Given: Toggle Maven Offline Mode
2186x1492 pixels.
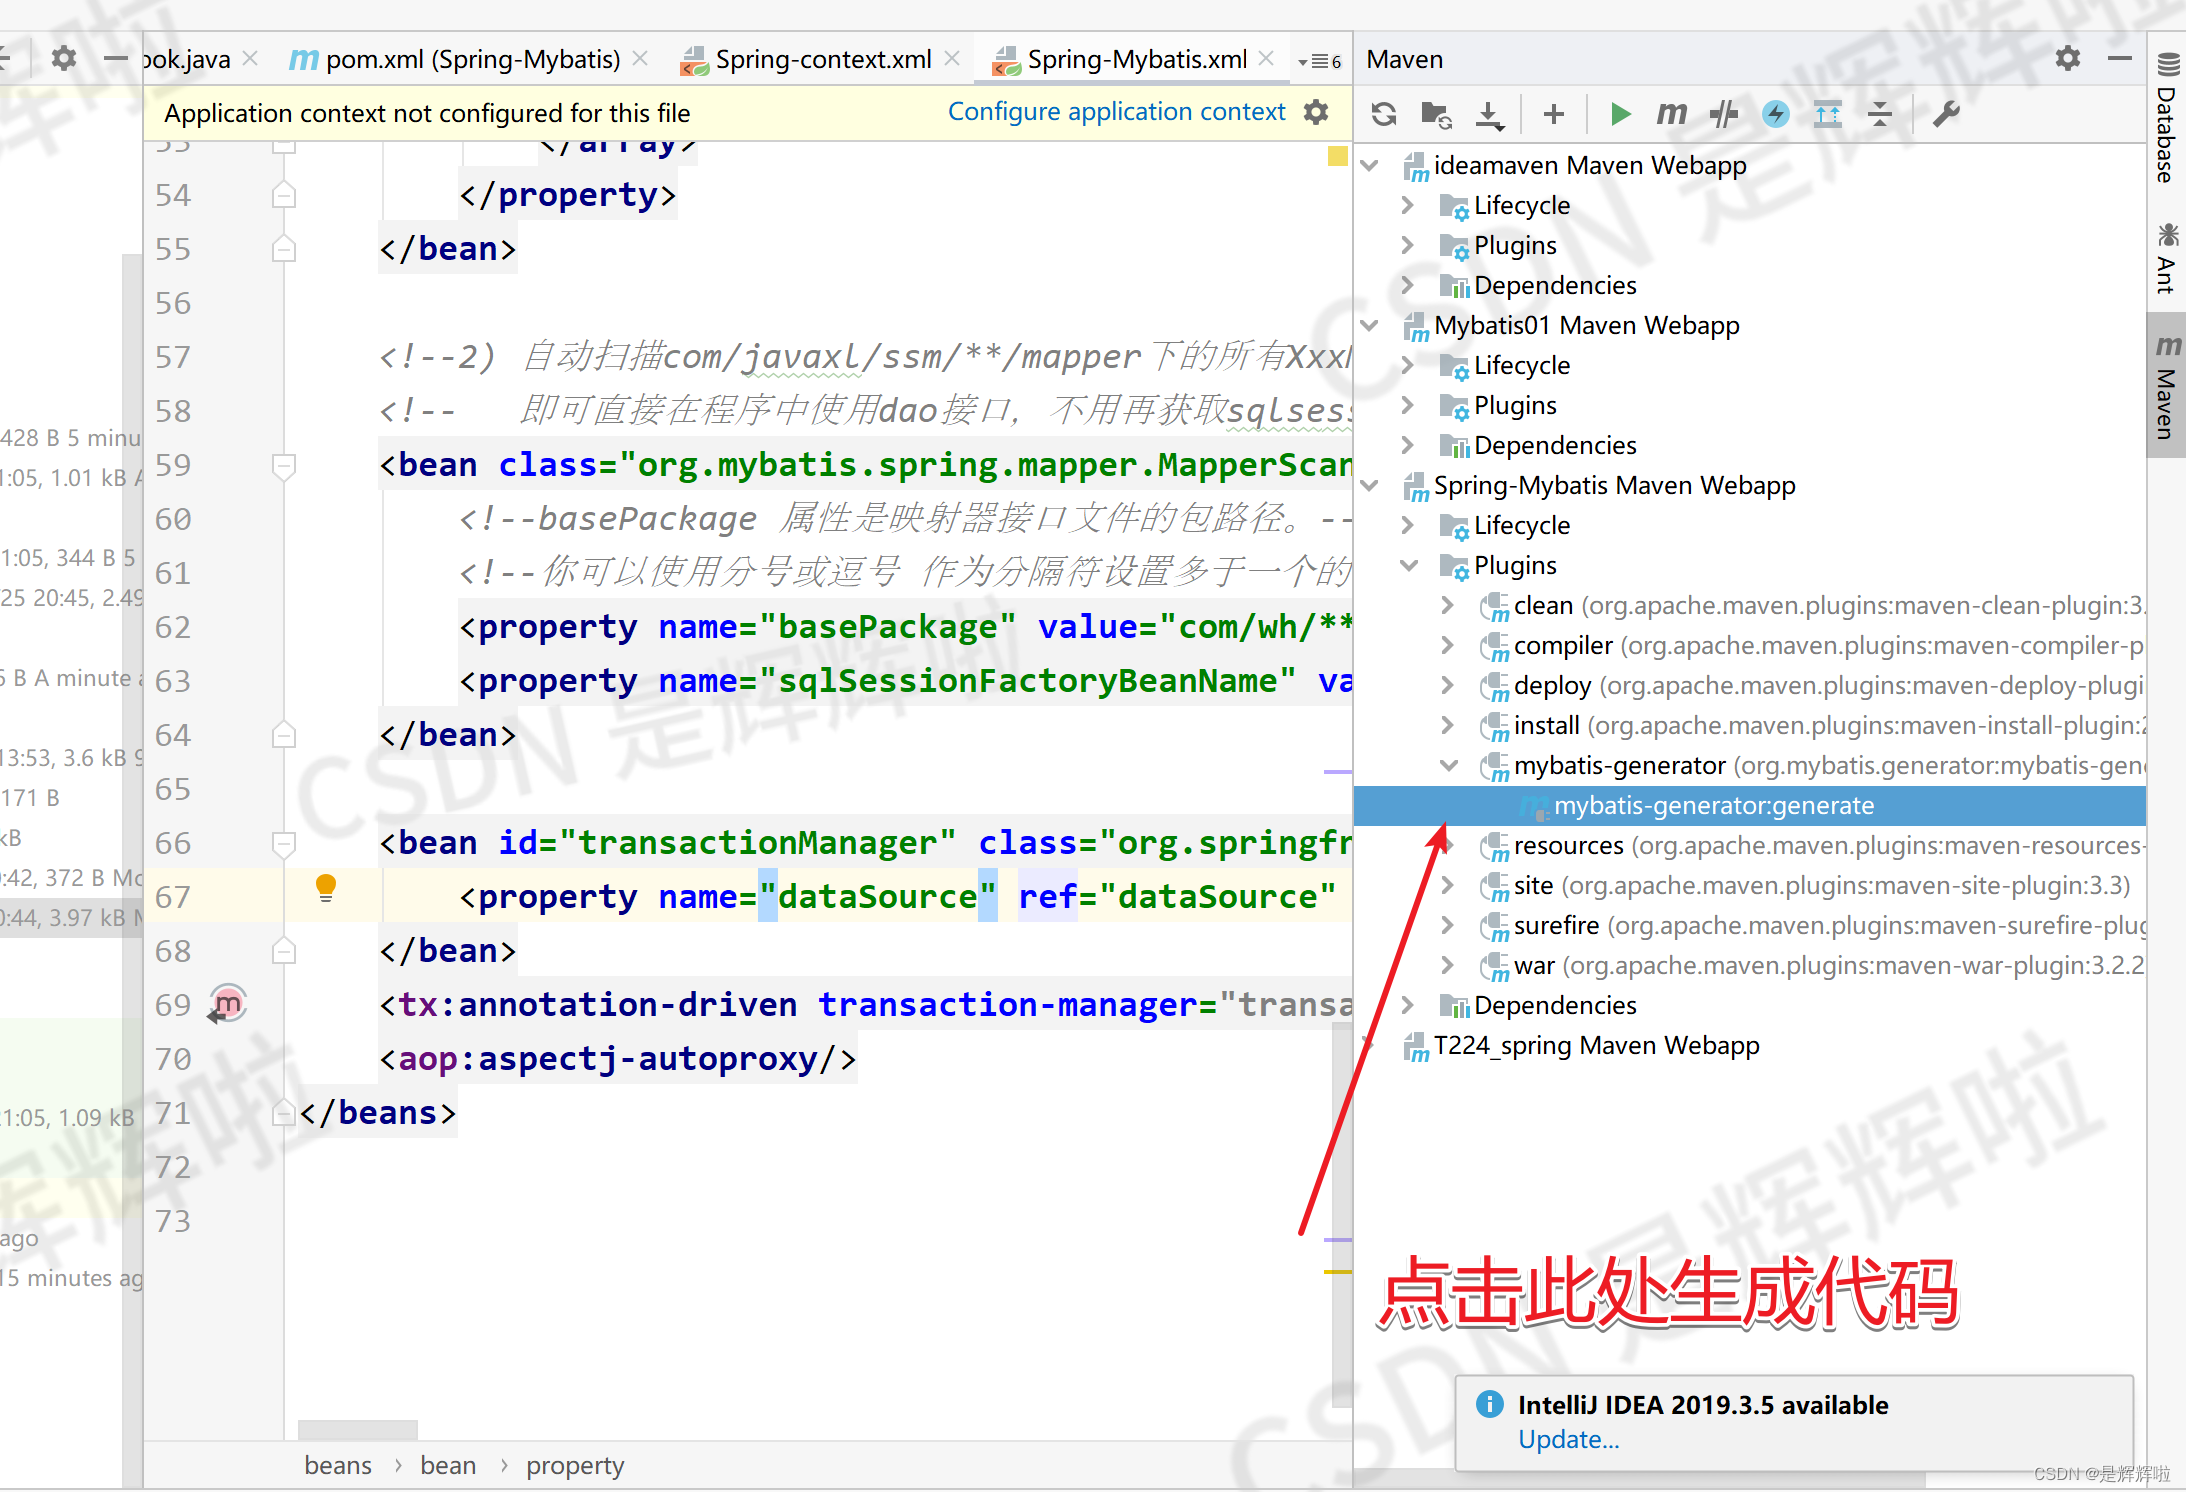Looking at the screenshot, I should (1724, 114).
